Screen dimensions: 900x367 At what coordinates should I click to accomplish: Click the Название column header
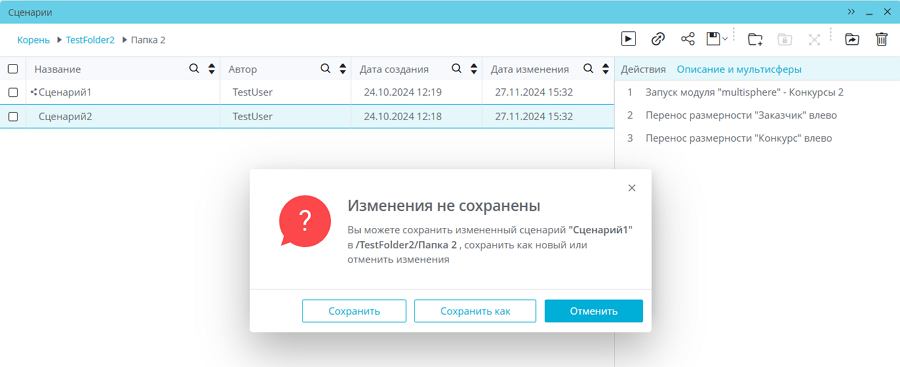click(57, 69)
